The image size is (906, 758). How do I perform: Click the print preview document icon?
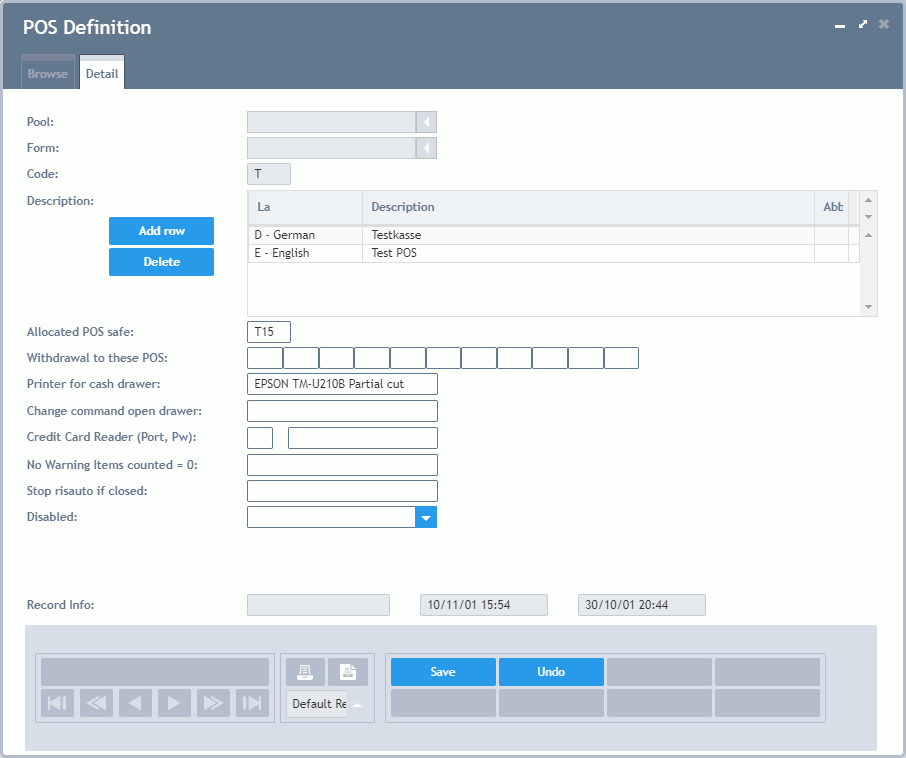click(x=348, y=672)
